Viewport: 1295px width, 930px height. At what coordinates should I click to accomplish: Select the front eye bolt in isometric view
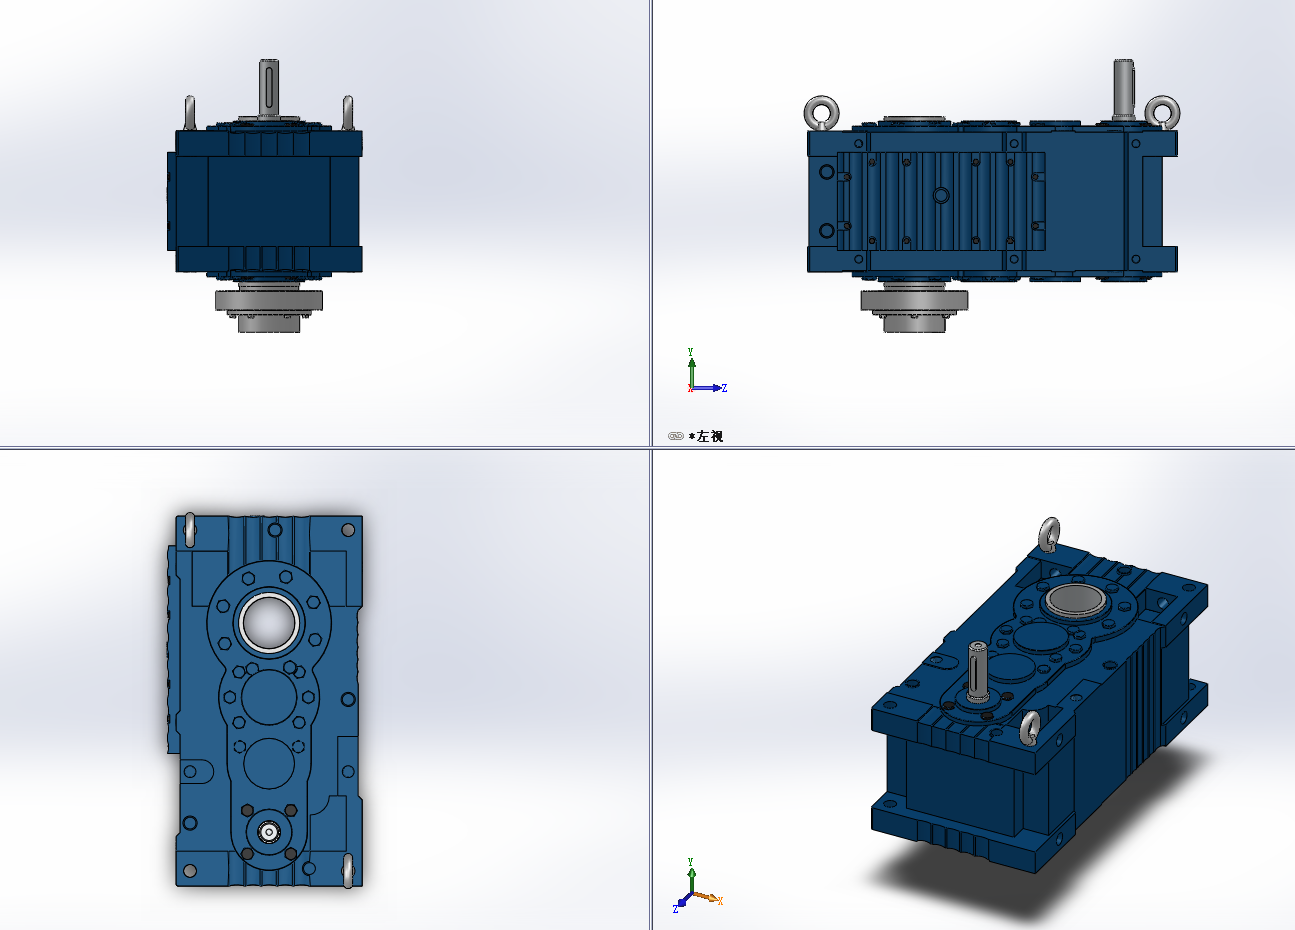pos(1030,728)
